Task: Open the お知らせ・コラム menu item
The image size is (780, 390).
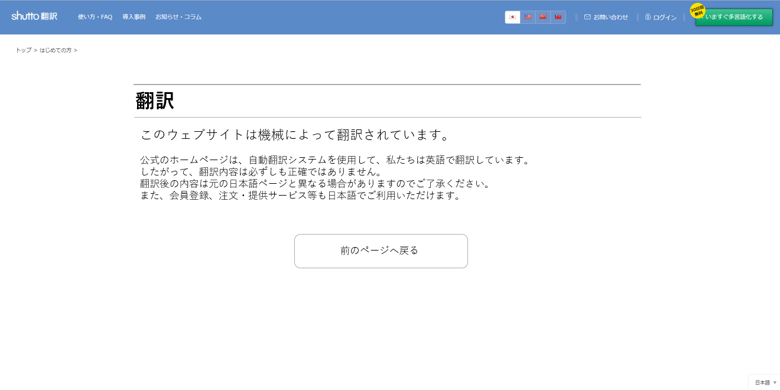Action: point(179,17)
